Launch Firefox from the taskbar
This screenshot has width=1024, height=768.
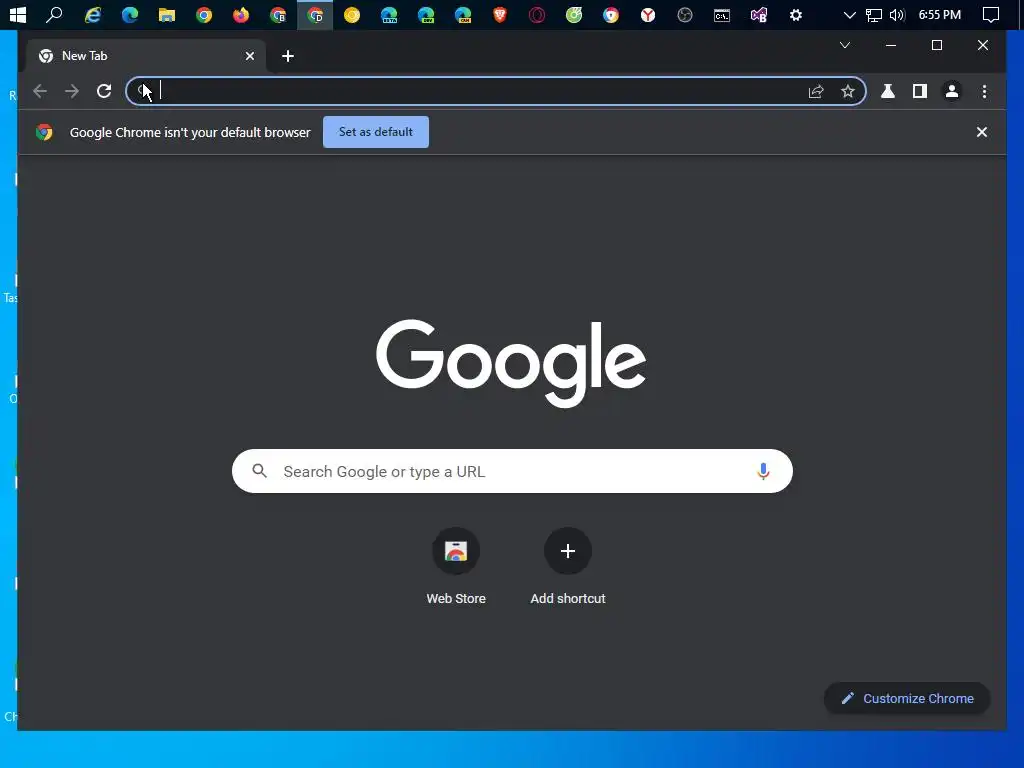240,14
